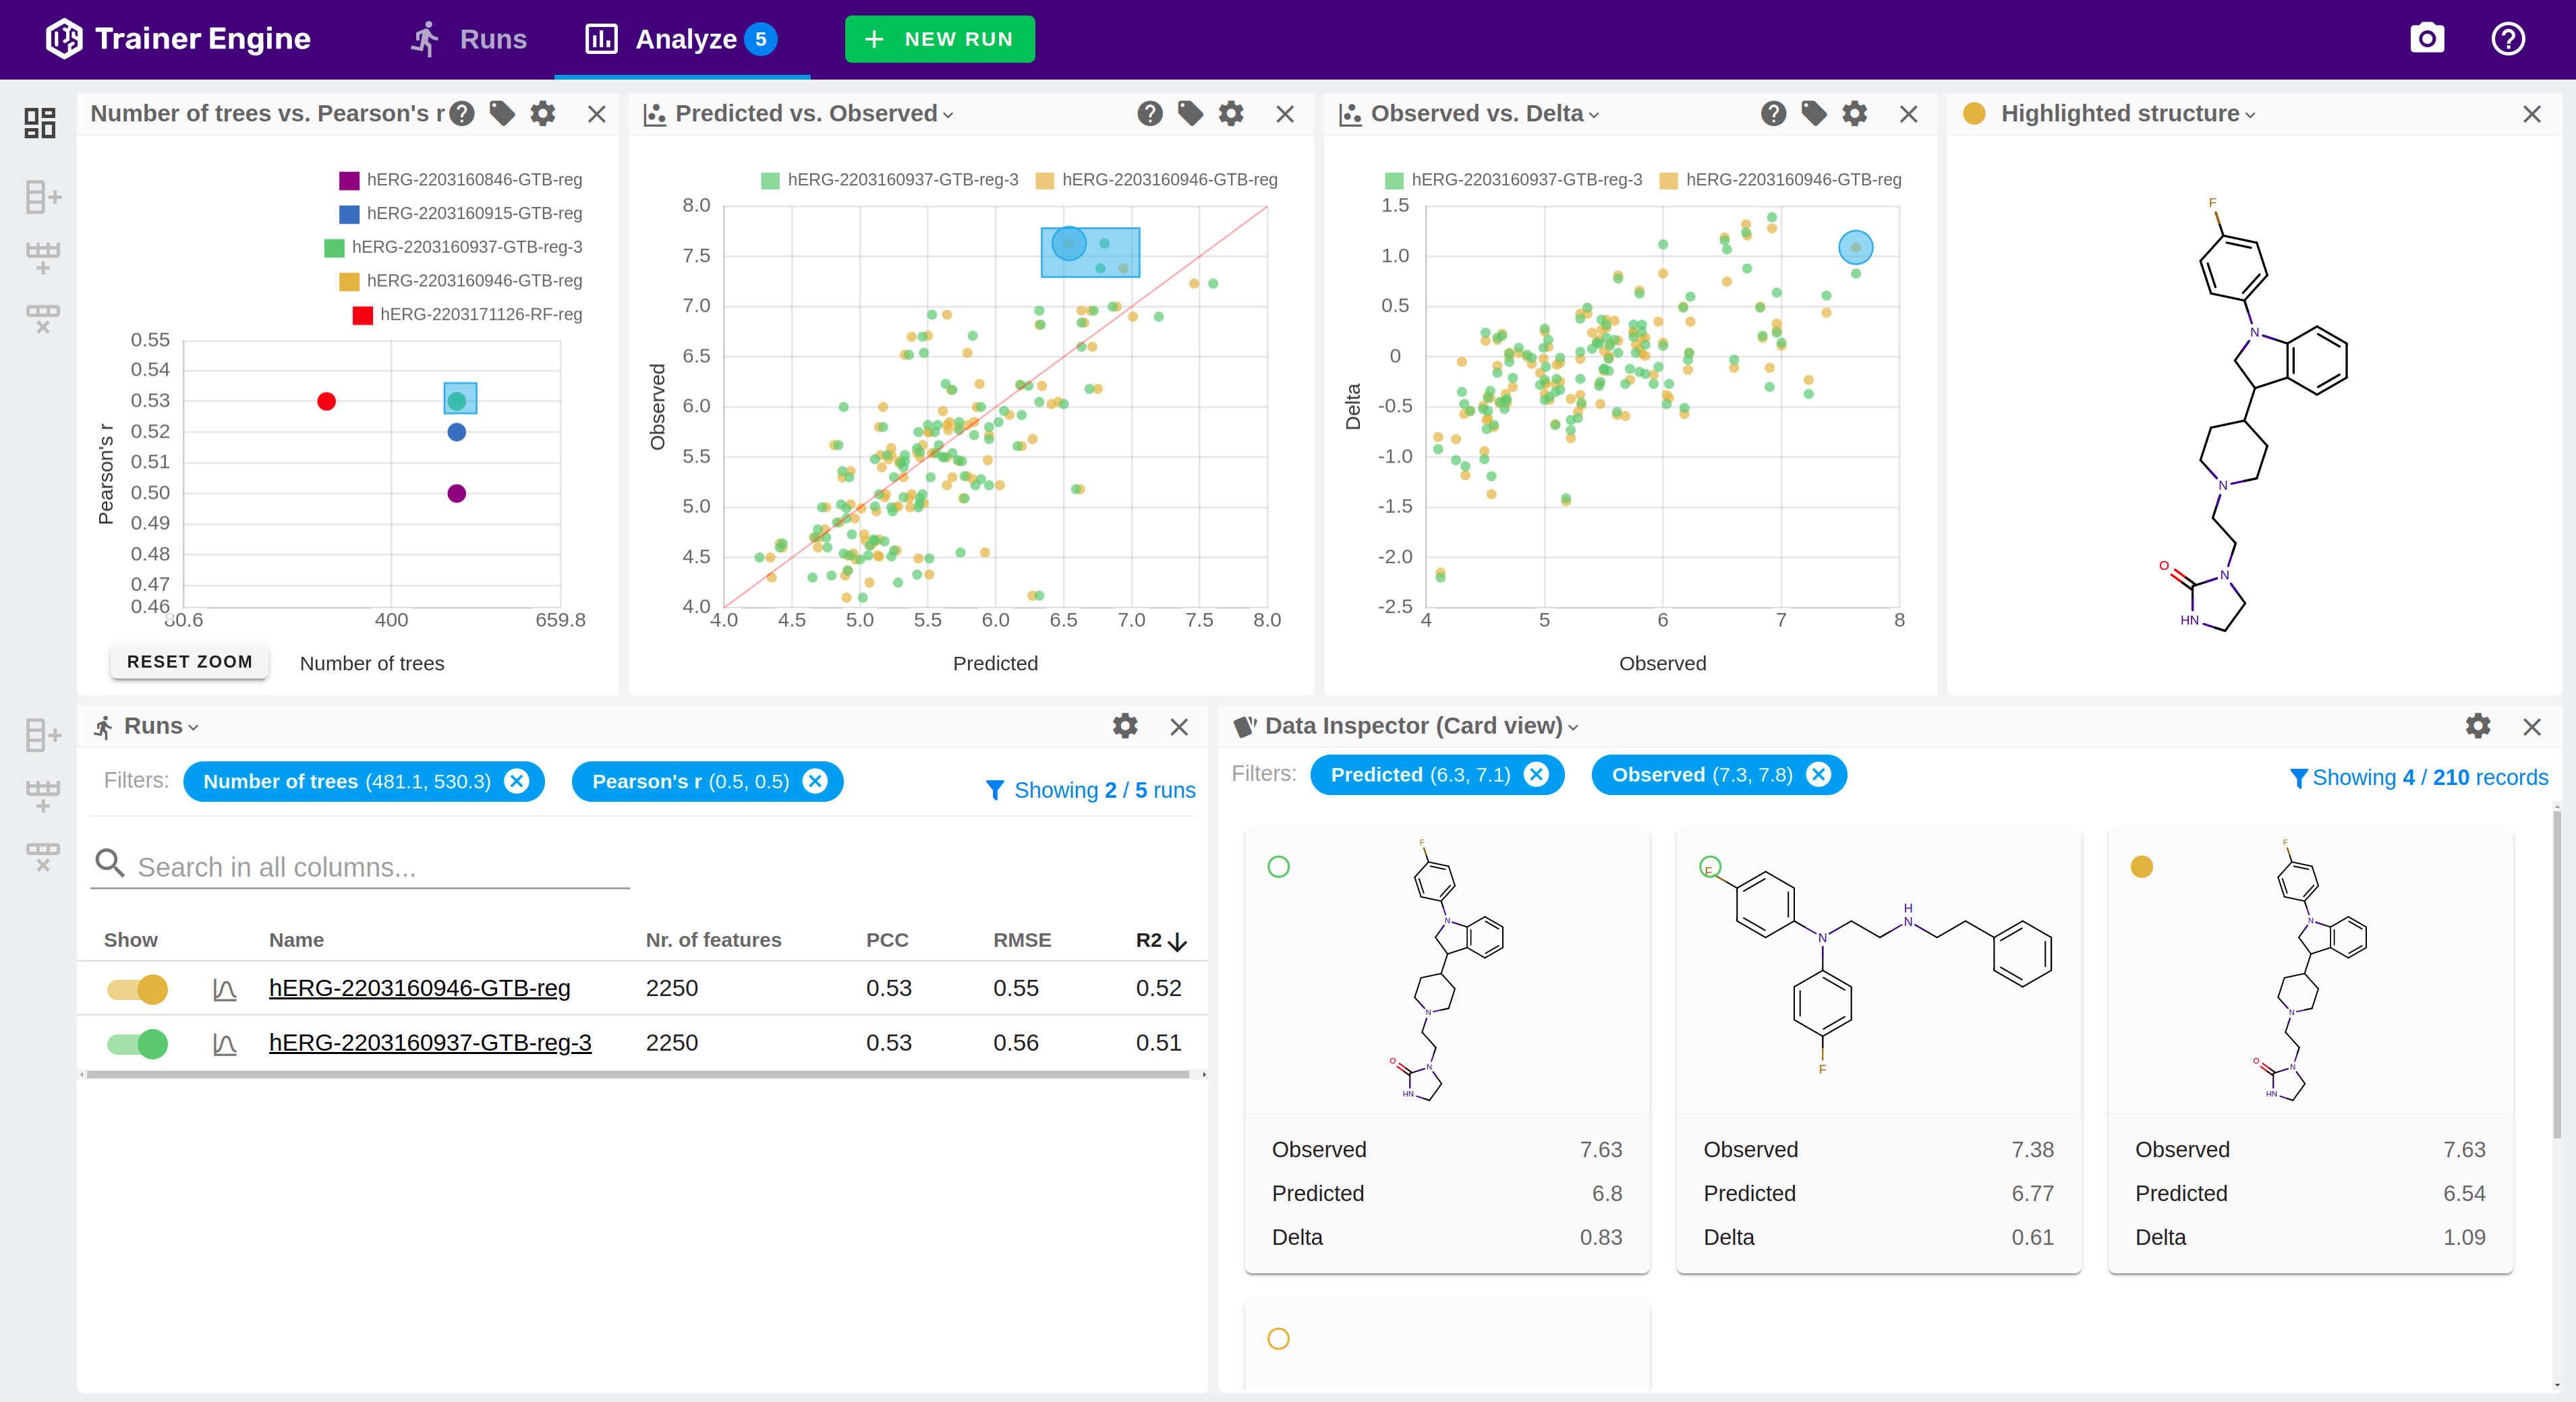The image size is (2576, 1402).
Task: Open help from the top-right question mark icon
Action: coord(2507,39)
